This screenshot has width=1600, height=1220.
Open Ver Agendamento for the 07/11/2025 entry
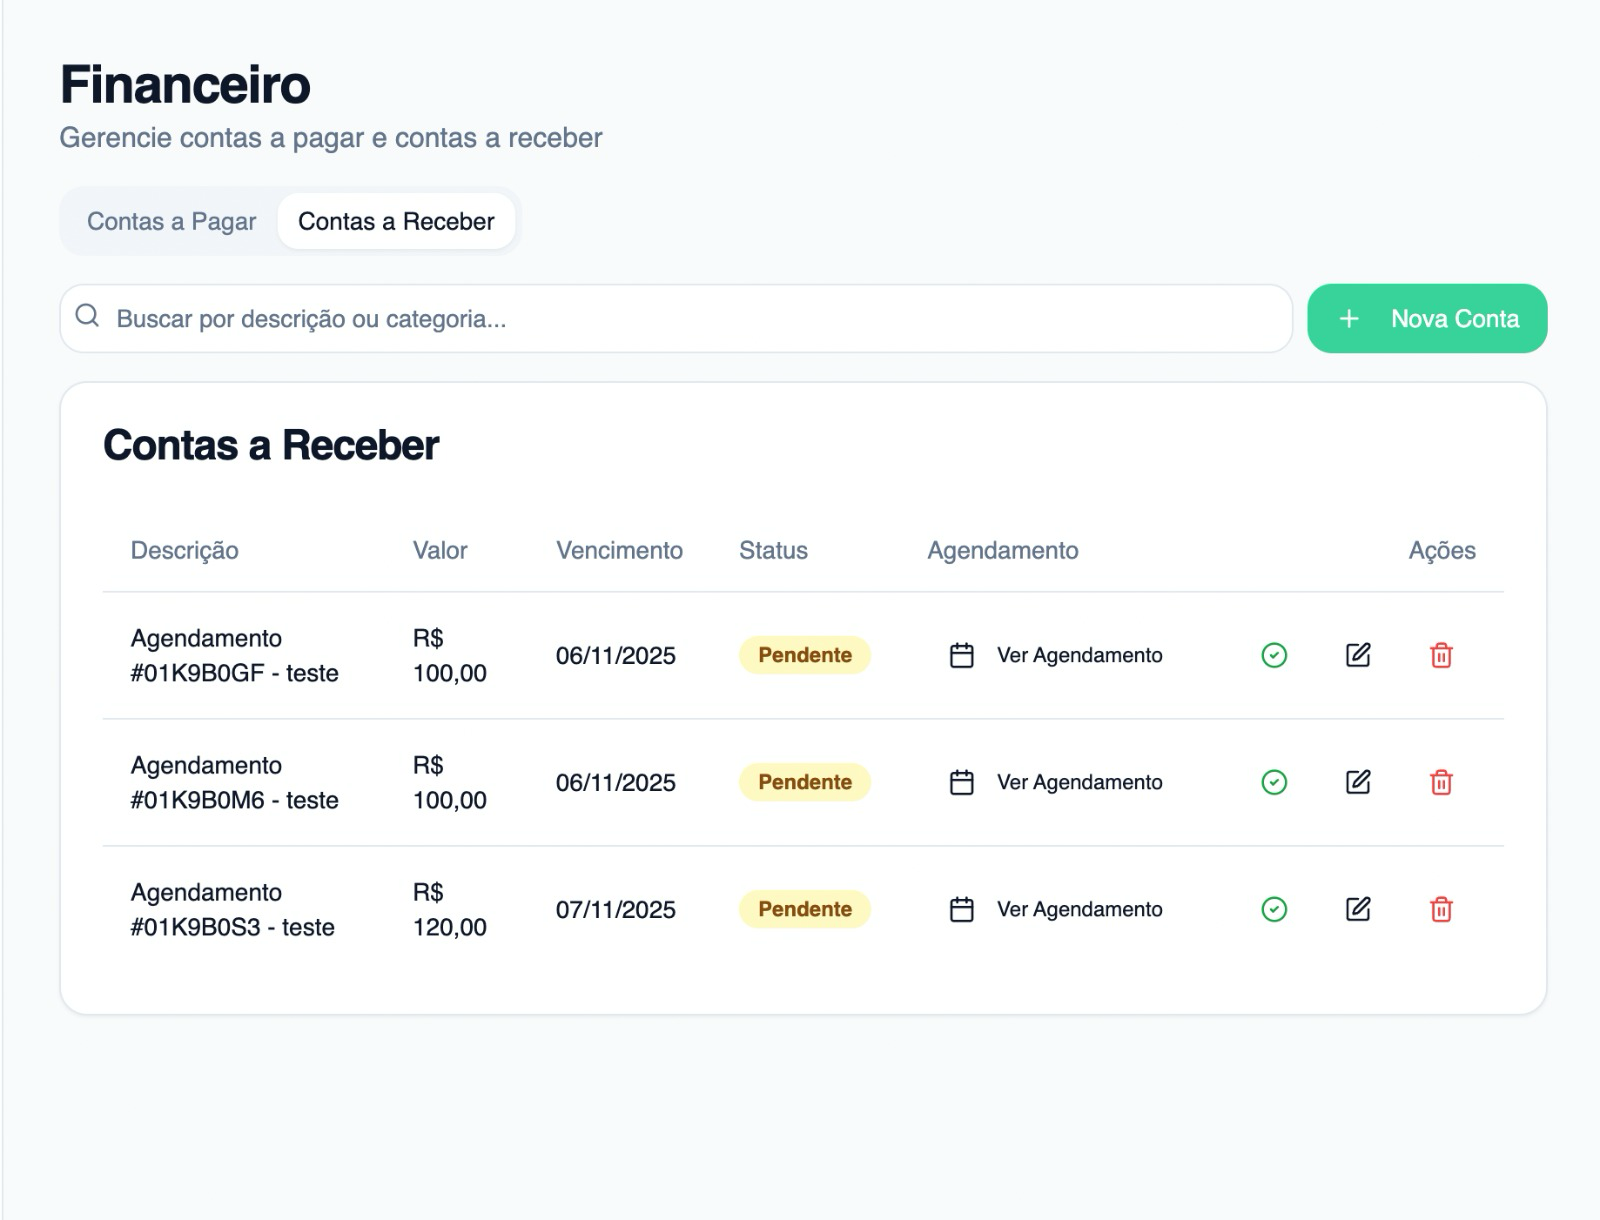pos(1056,909)
